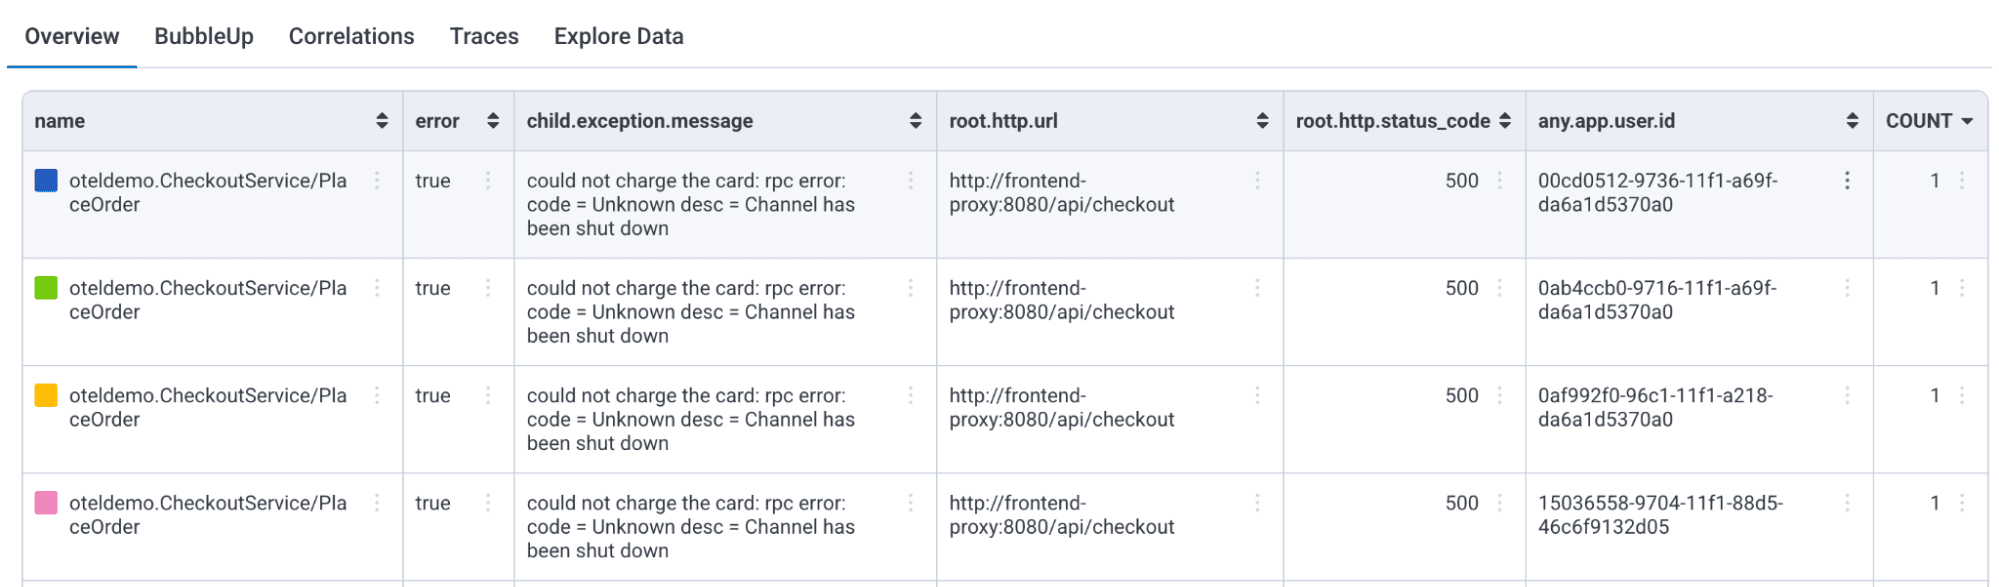Open kebab menu for user id 0ab4ccb0
The image size is (1999, 587).
click(1847, 288)
